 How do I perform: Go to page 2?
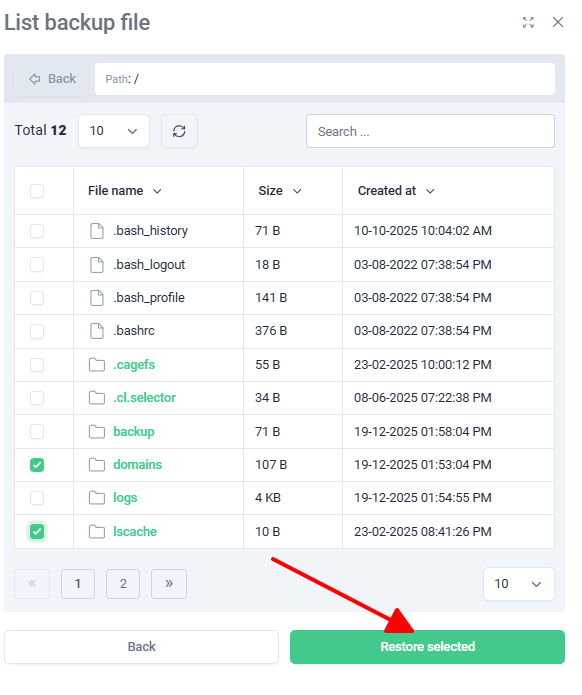pyautogui.click(x=123, y=584)
